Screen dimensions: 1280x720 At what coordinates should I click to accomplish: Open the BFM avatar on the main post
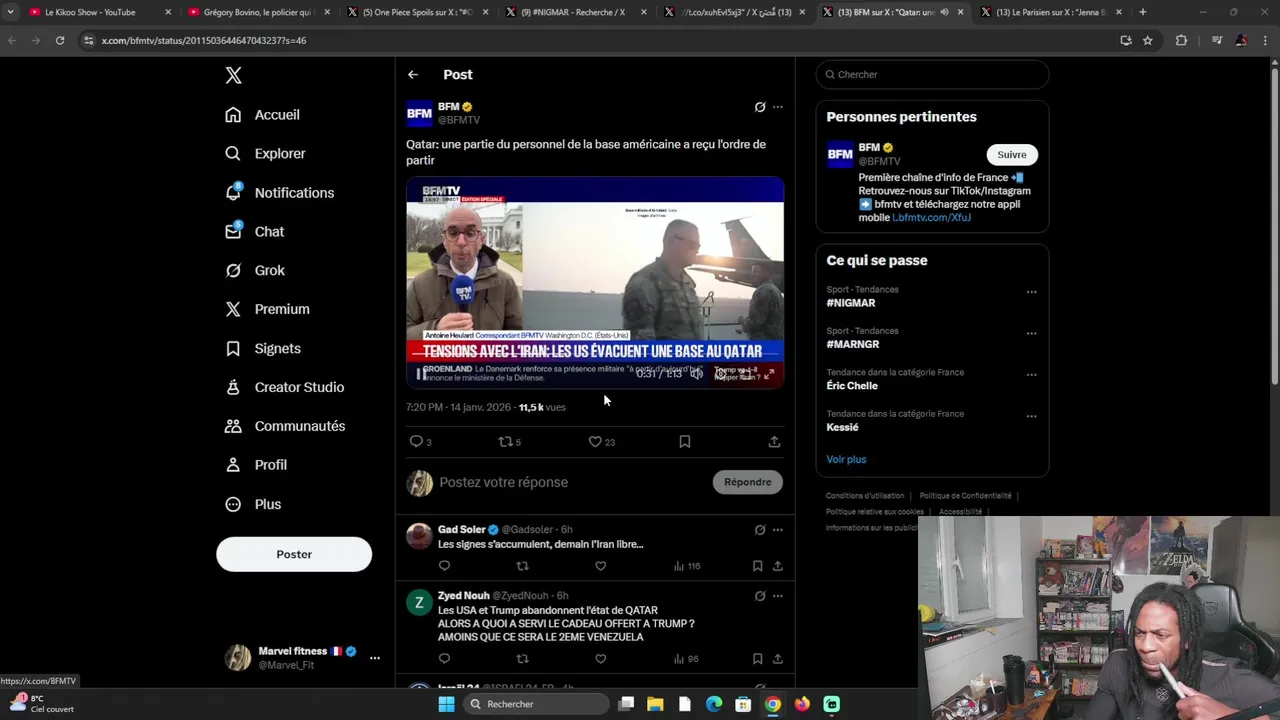[x=419, y=113]
